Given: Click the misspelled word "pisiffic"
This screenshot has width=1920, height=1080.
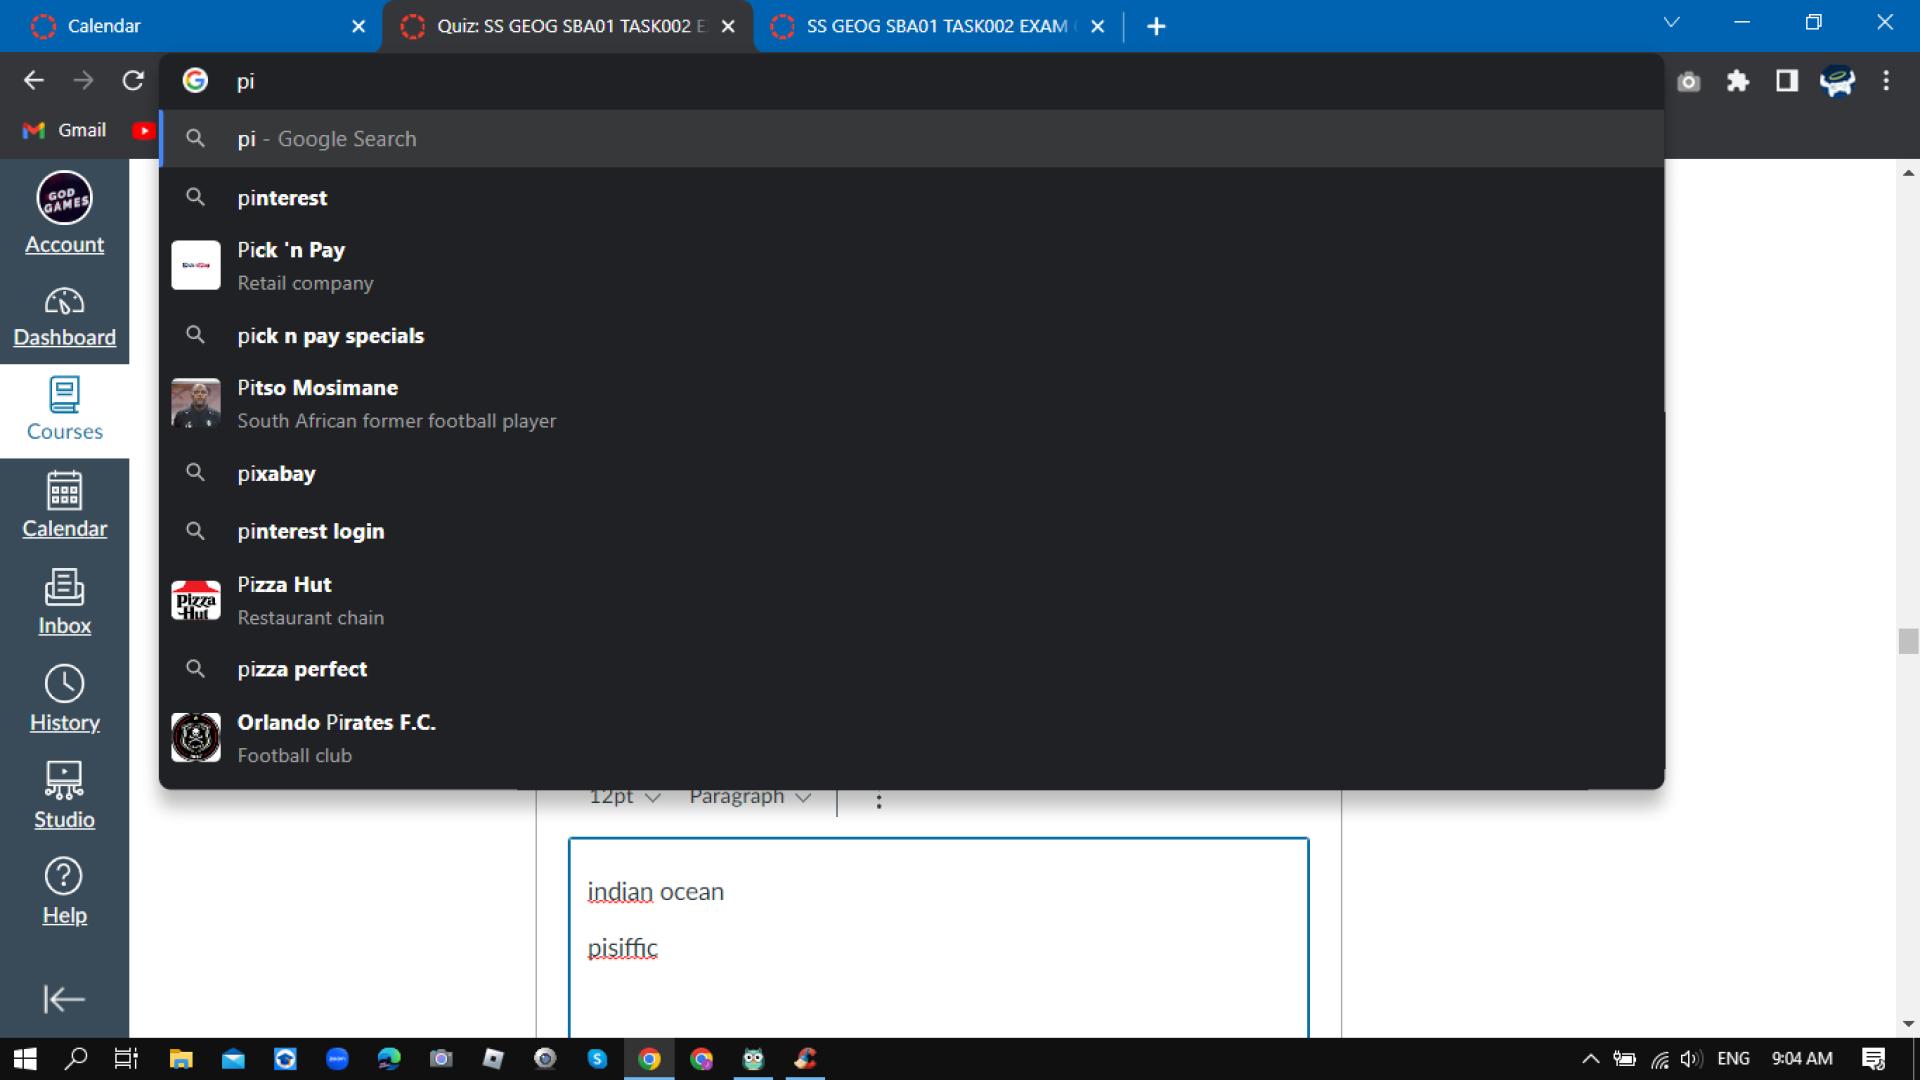Looking at the screenshot, I should [622, 948].
